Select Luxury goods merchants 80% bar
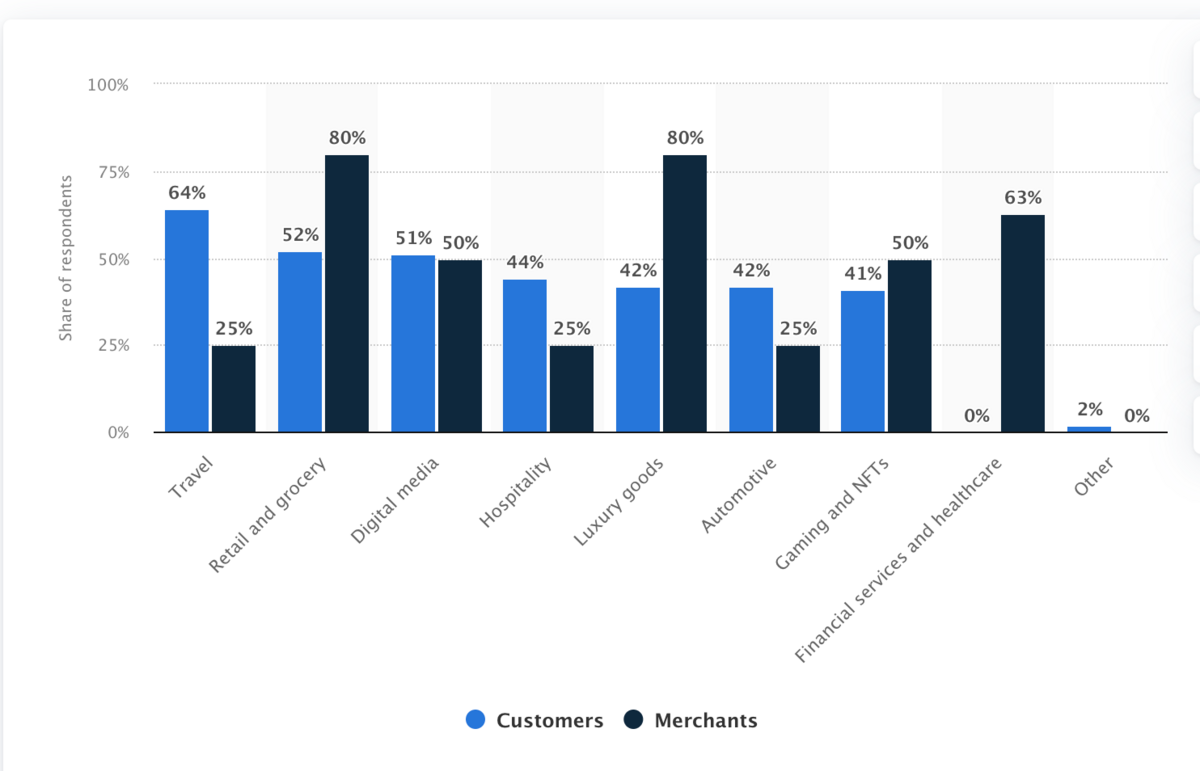Screen dimensions: 1200x771 (x=684, y=294)
